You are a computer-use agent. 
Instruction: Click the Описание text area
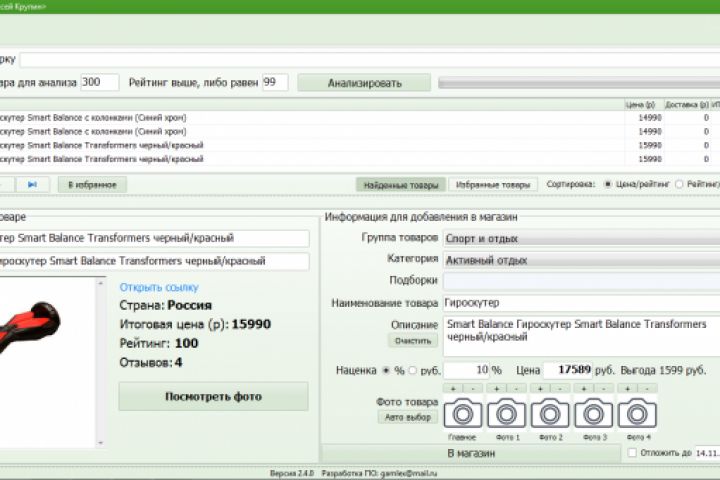(x=581, y=336)
